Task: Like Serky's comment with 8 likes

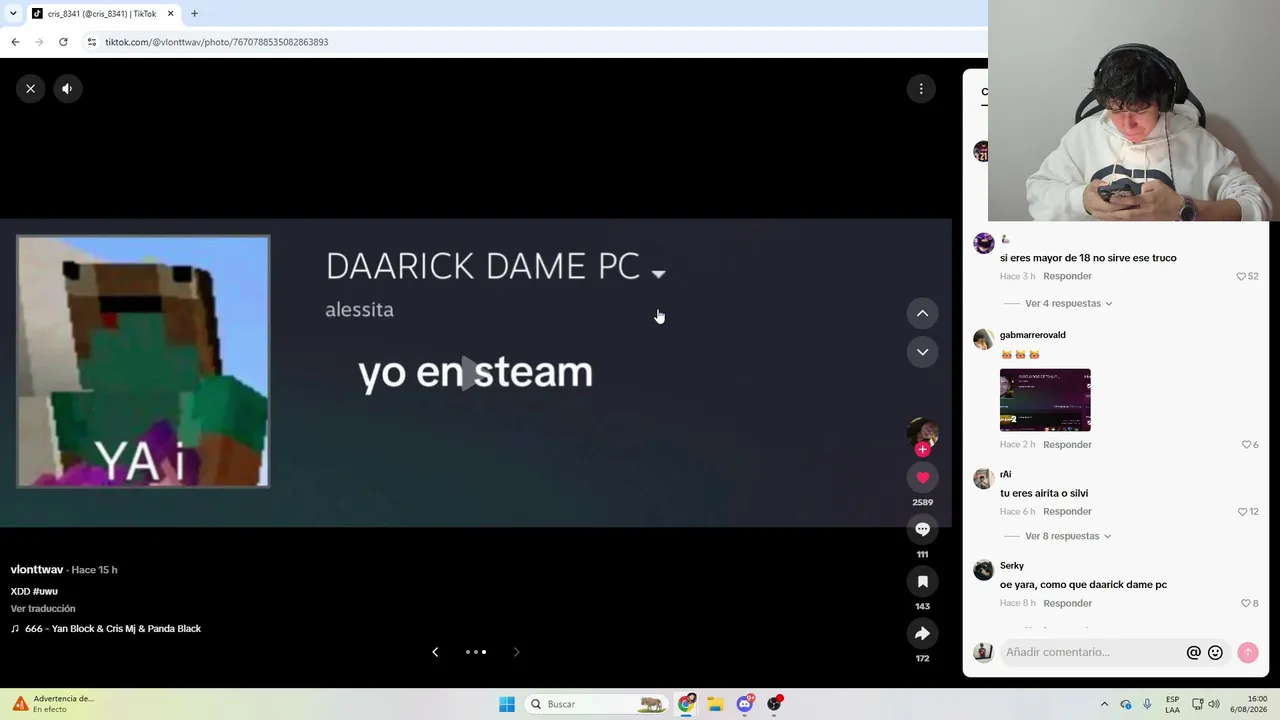Action: point(1246,604)
